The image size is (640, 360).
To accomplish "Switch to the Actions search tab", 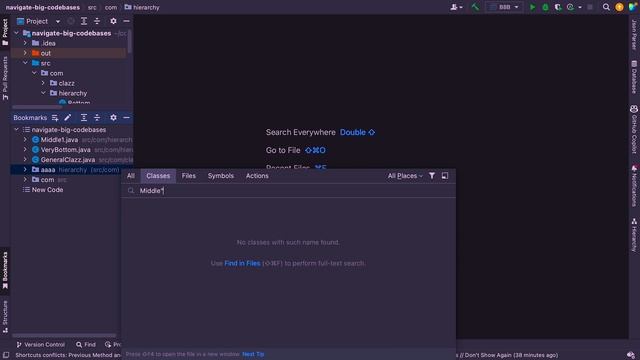I will tap(257, 176).
